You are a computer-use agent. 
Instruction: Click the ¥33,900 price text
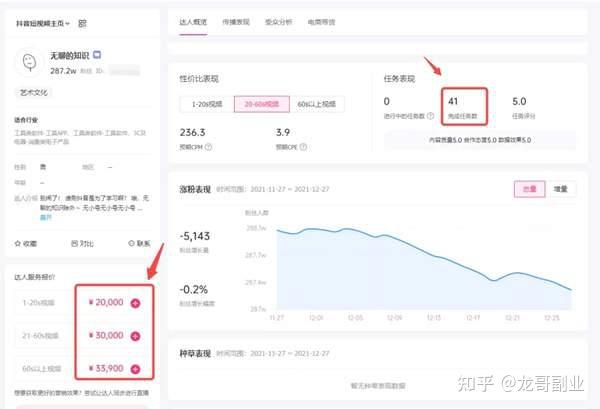tap(106, 368)
